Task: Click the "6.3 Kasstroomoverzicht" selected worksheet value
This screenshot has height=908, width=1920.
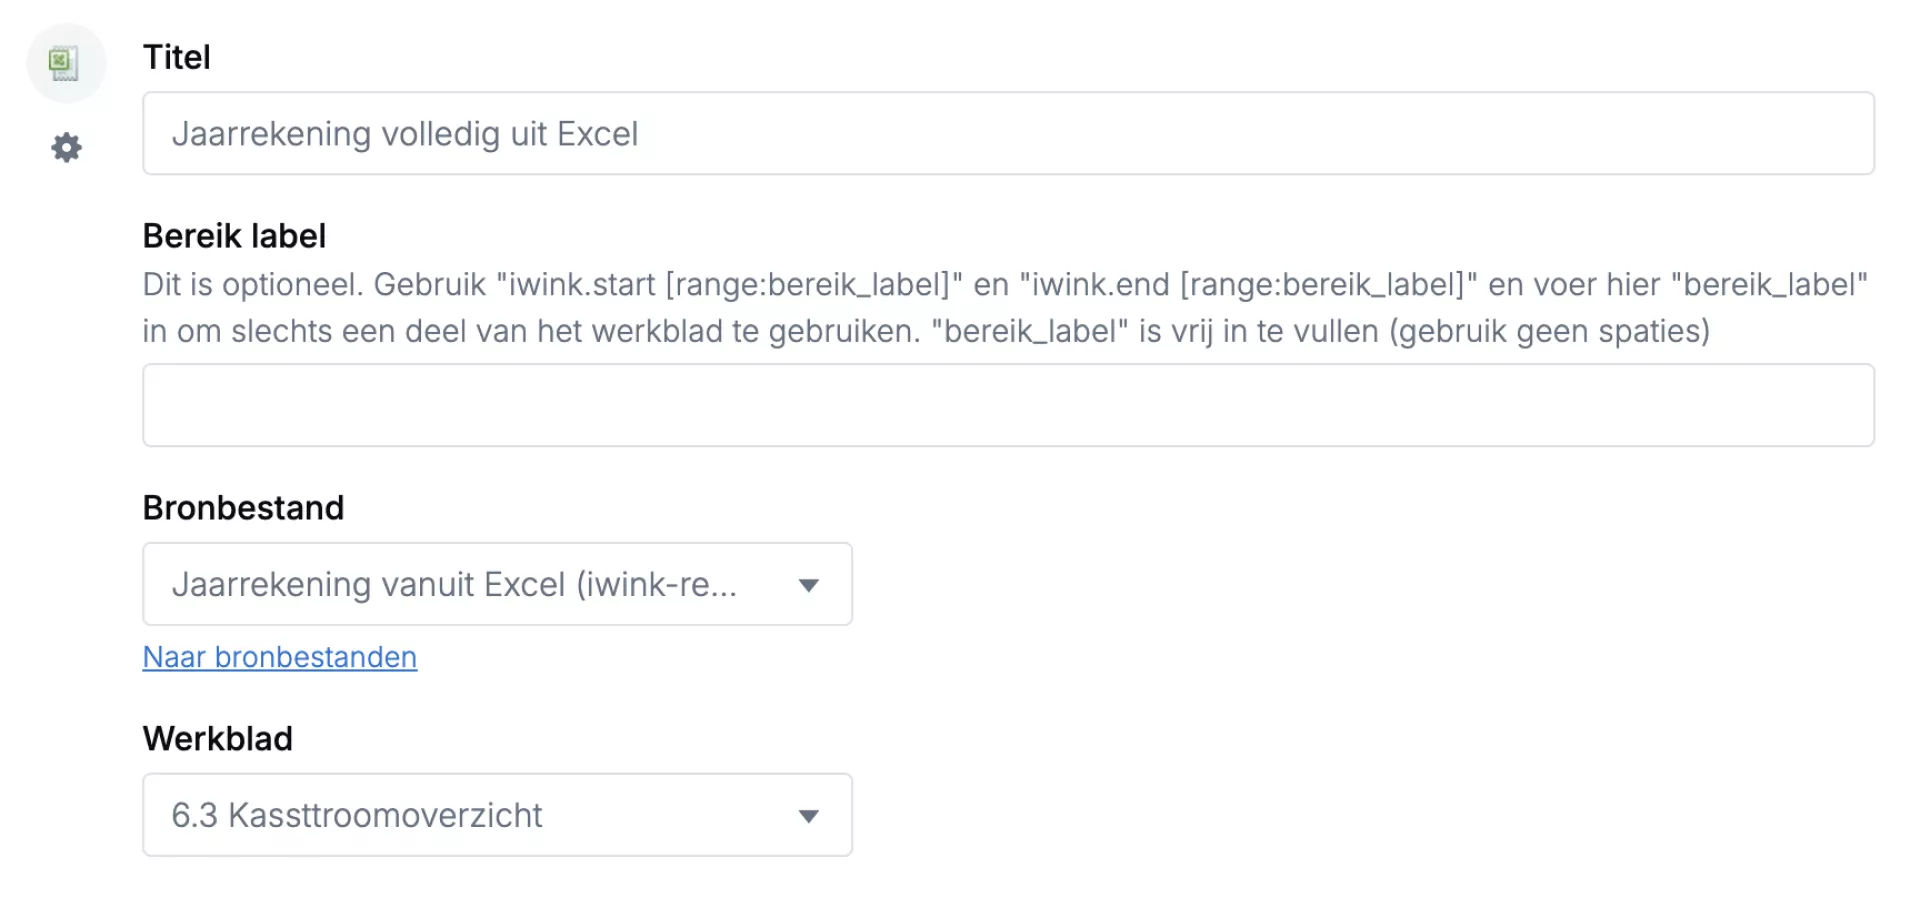Action: (357, 815)
